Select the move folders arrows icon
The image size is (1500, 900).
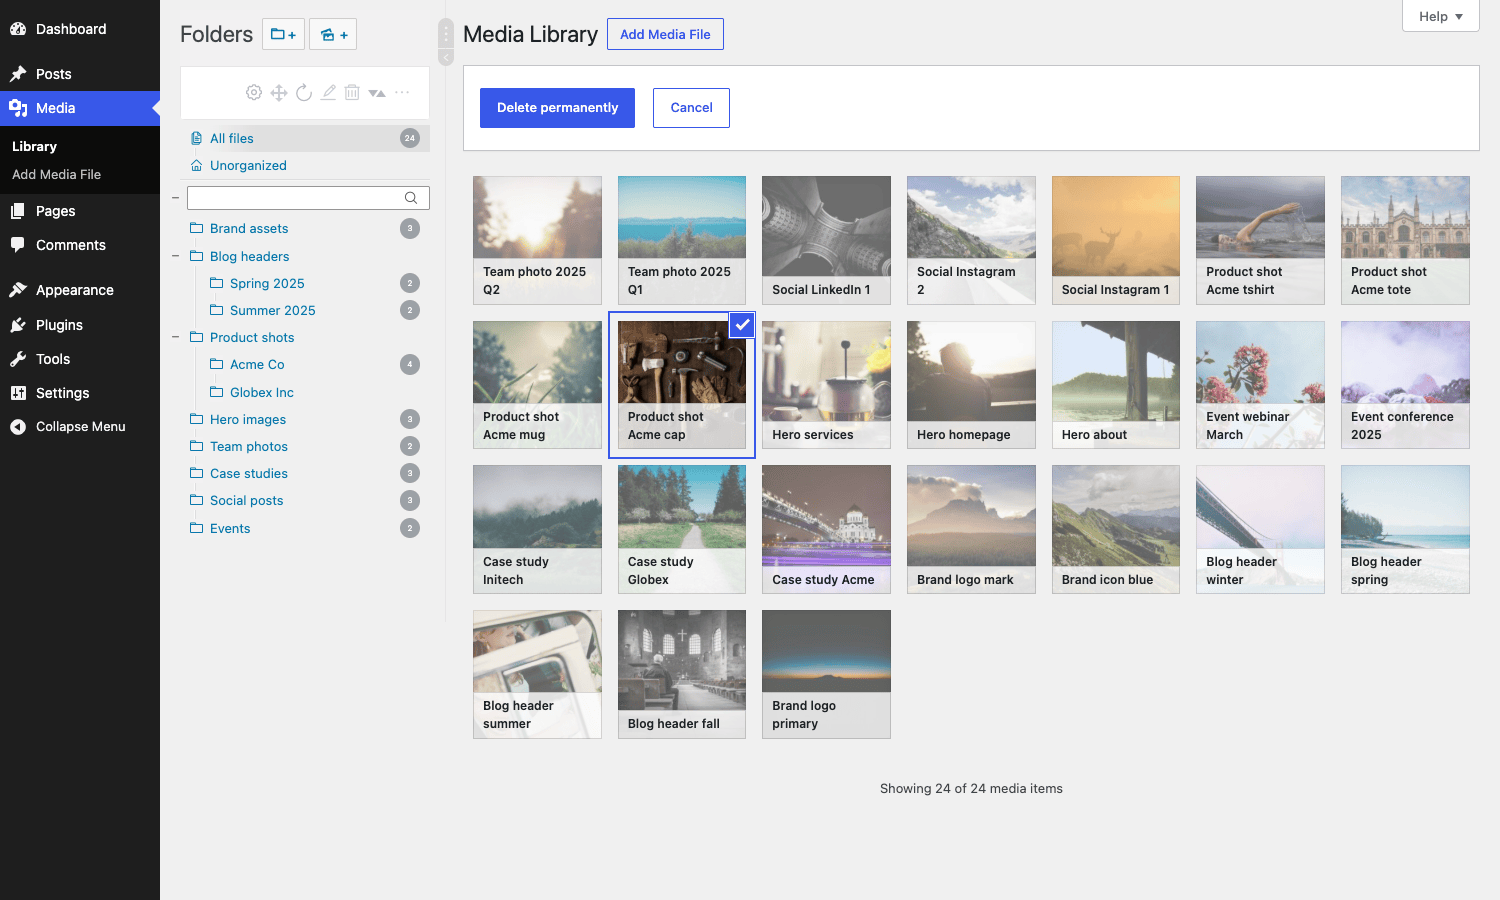(x=279, y=92)
